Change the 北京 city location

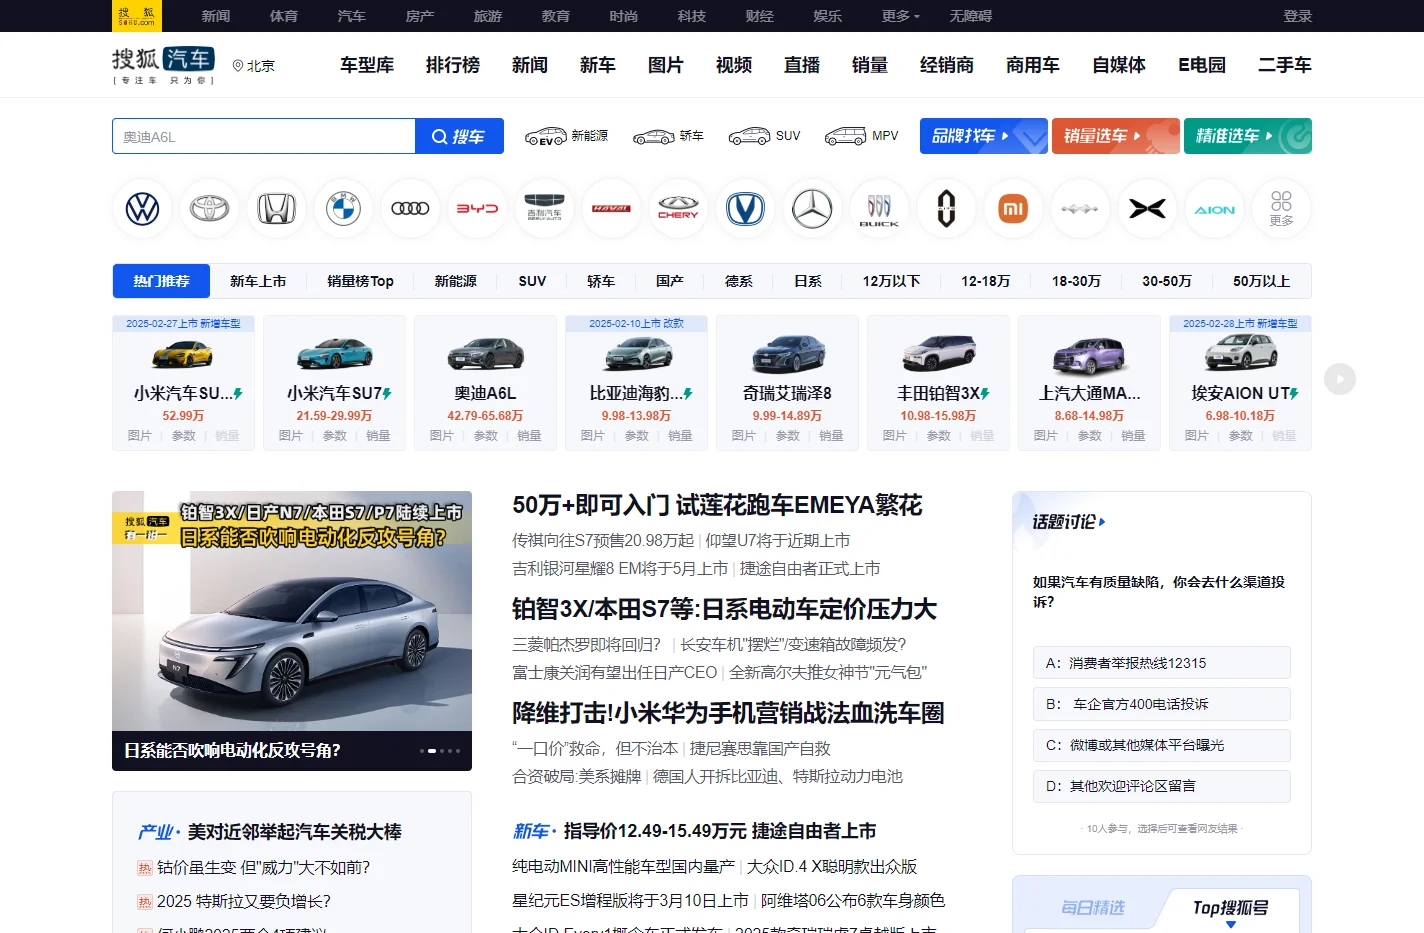tap(254, 66)
